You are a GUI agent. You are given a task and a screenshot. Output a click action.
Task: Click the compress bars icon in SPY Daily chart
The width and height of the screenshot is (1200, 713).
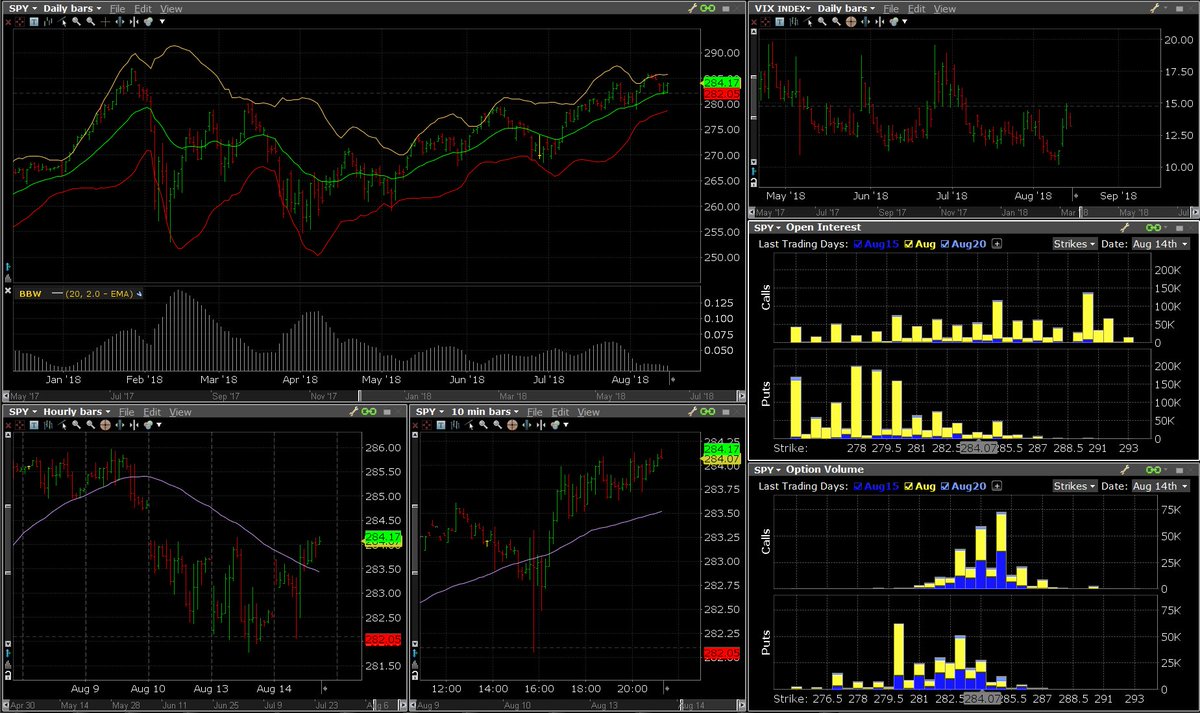[x=134, y=22]
